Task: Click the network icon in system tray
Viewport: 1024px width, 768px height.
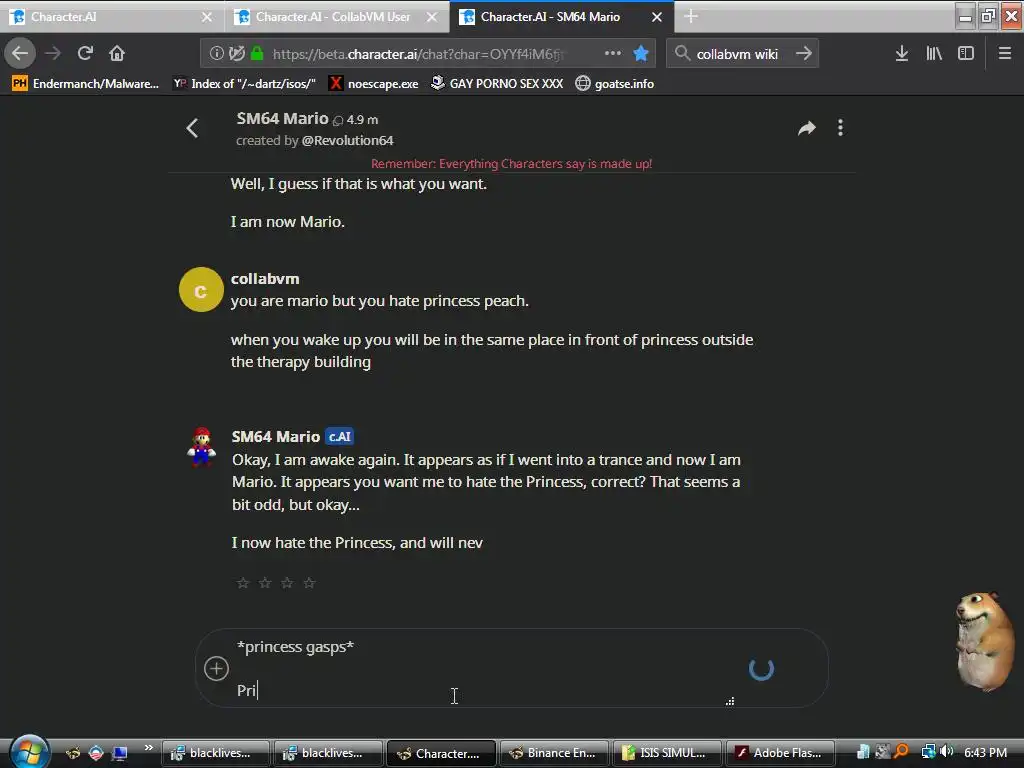Action: pos(928,752)
